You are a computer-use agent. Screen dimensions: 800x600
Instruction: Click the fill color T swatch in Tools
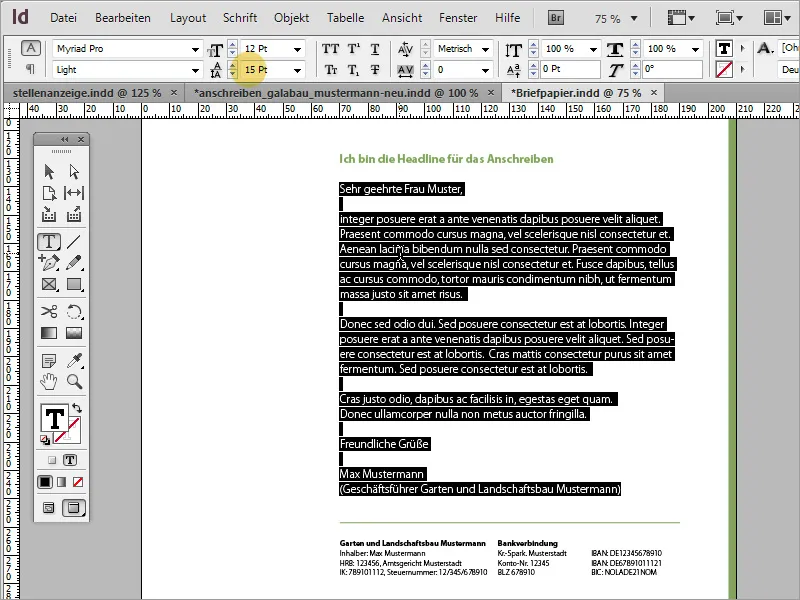point(54,418)
